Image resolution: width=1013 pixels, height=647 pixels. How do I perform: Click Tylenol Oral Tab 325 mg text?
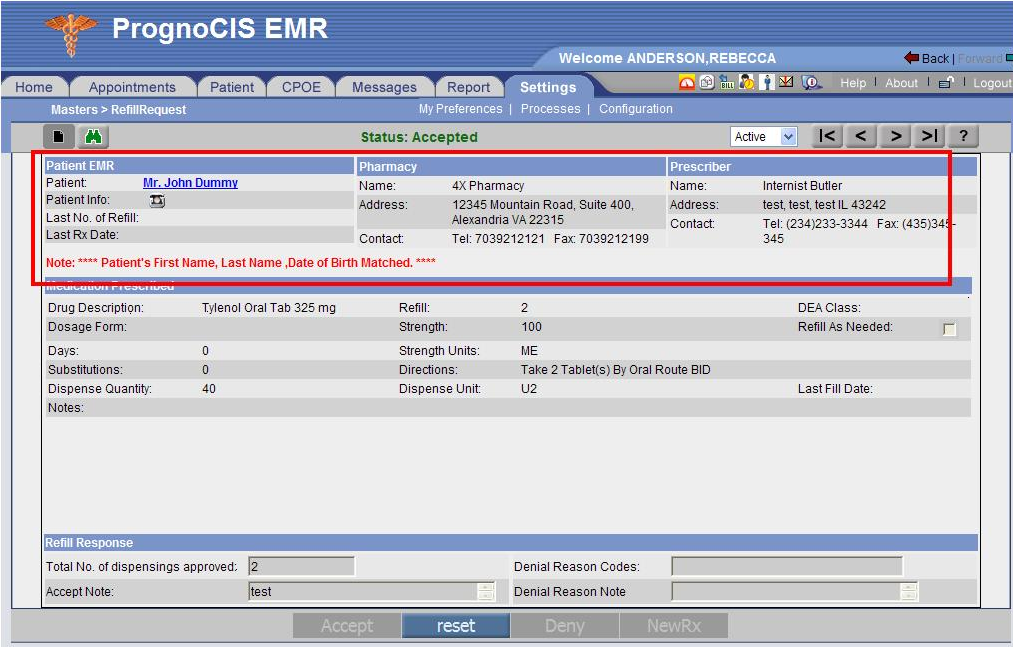269,308
